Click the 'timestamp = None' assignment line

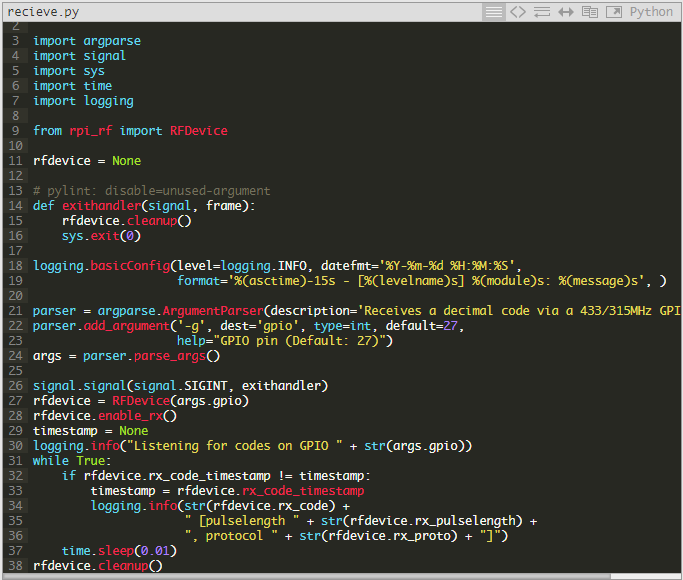pos(90,431)
